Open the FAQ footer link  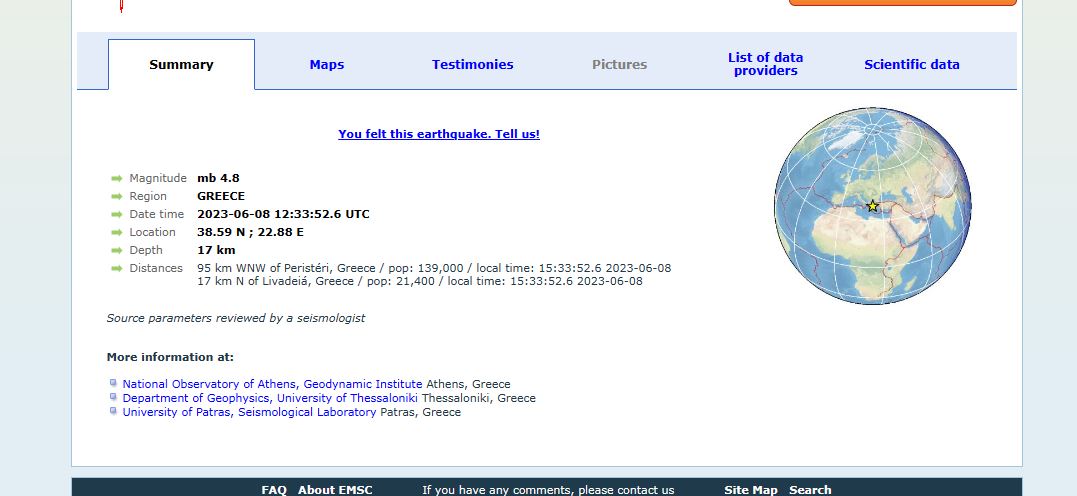(x=274, y=490)
